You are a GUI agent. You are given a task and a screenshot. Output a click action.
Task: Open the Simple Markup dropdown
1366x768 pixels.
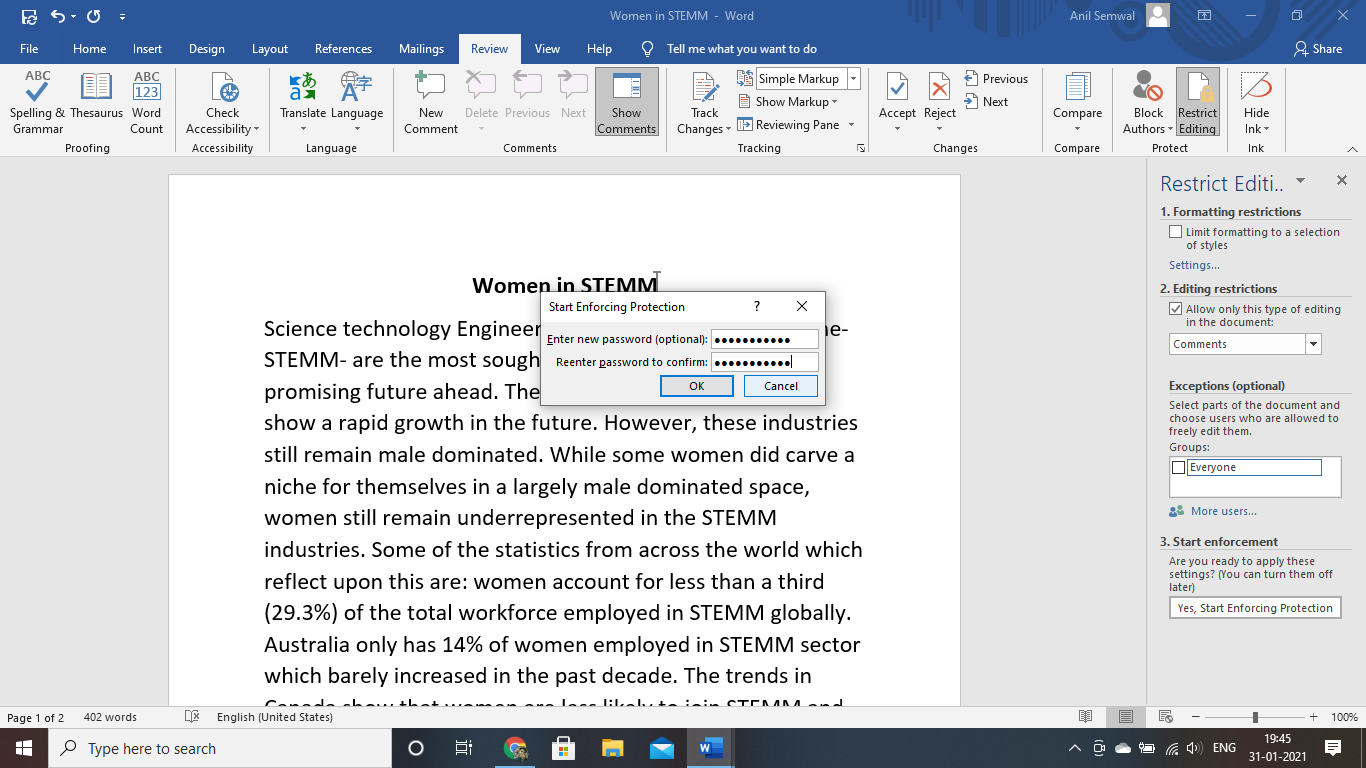(x=853, y=79)
